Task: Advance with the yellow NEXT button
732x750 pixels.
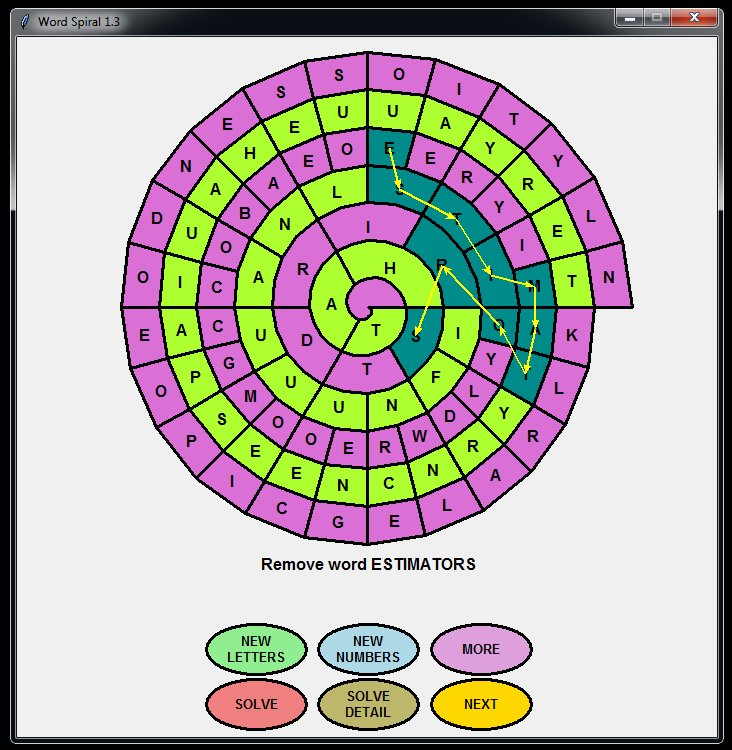Action: click(481, 704)
